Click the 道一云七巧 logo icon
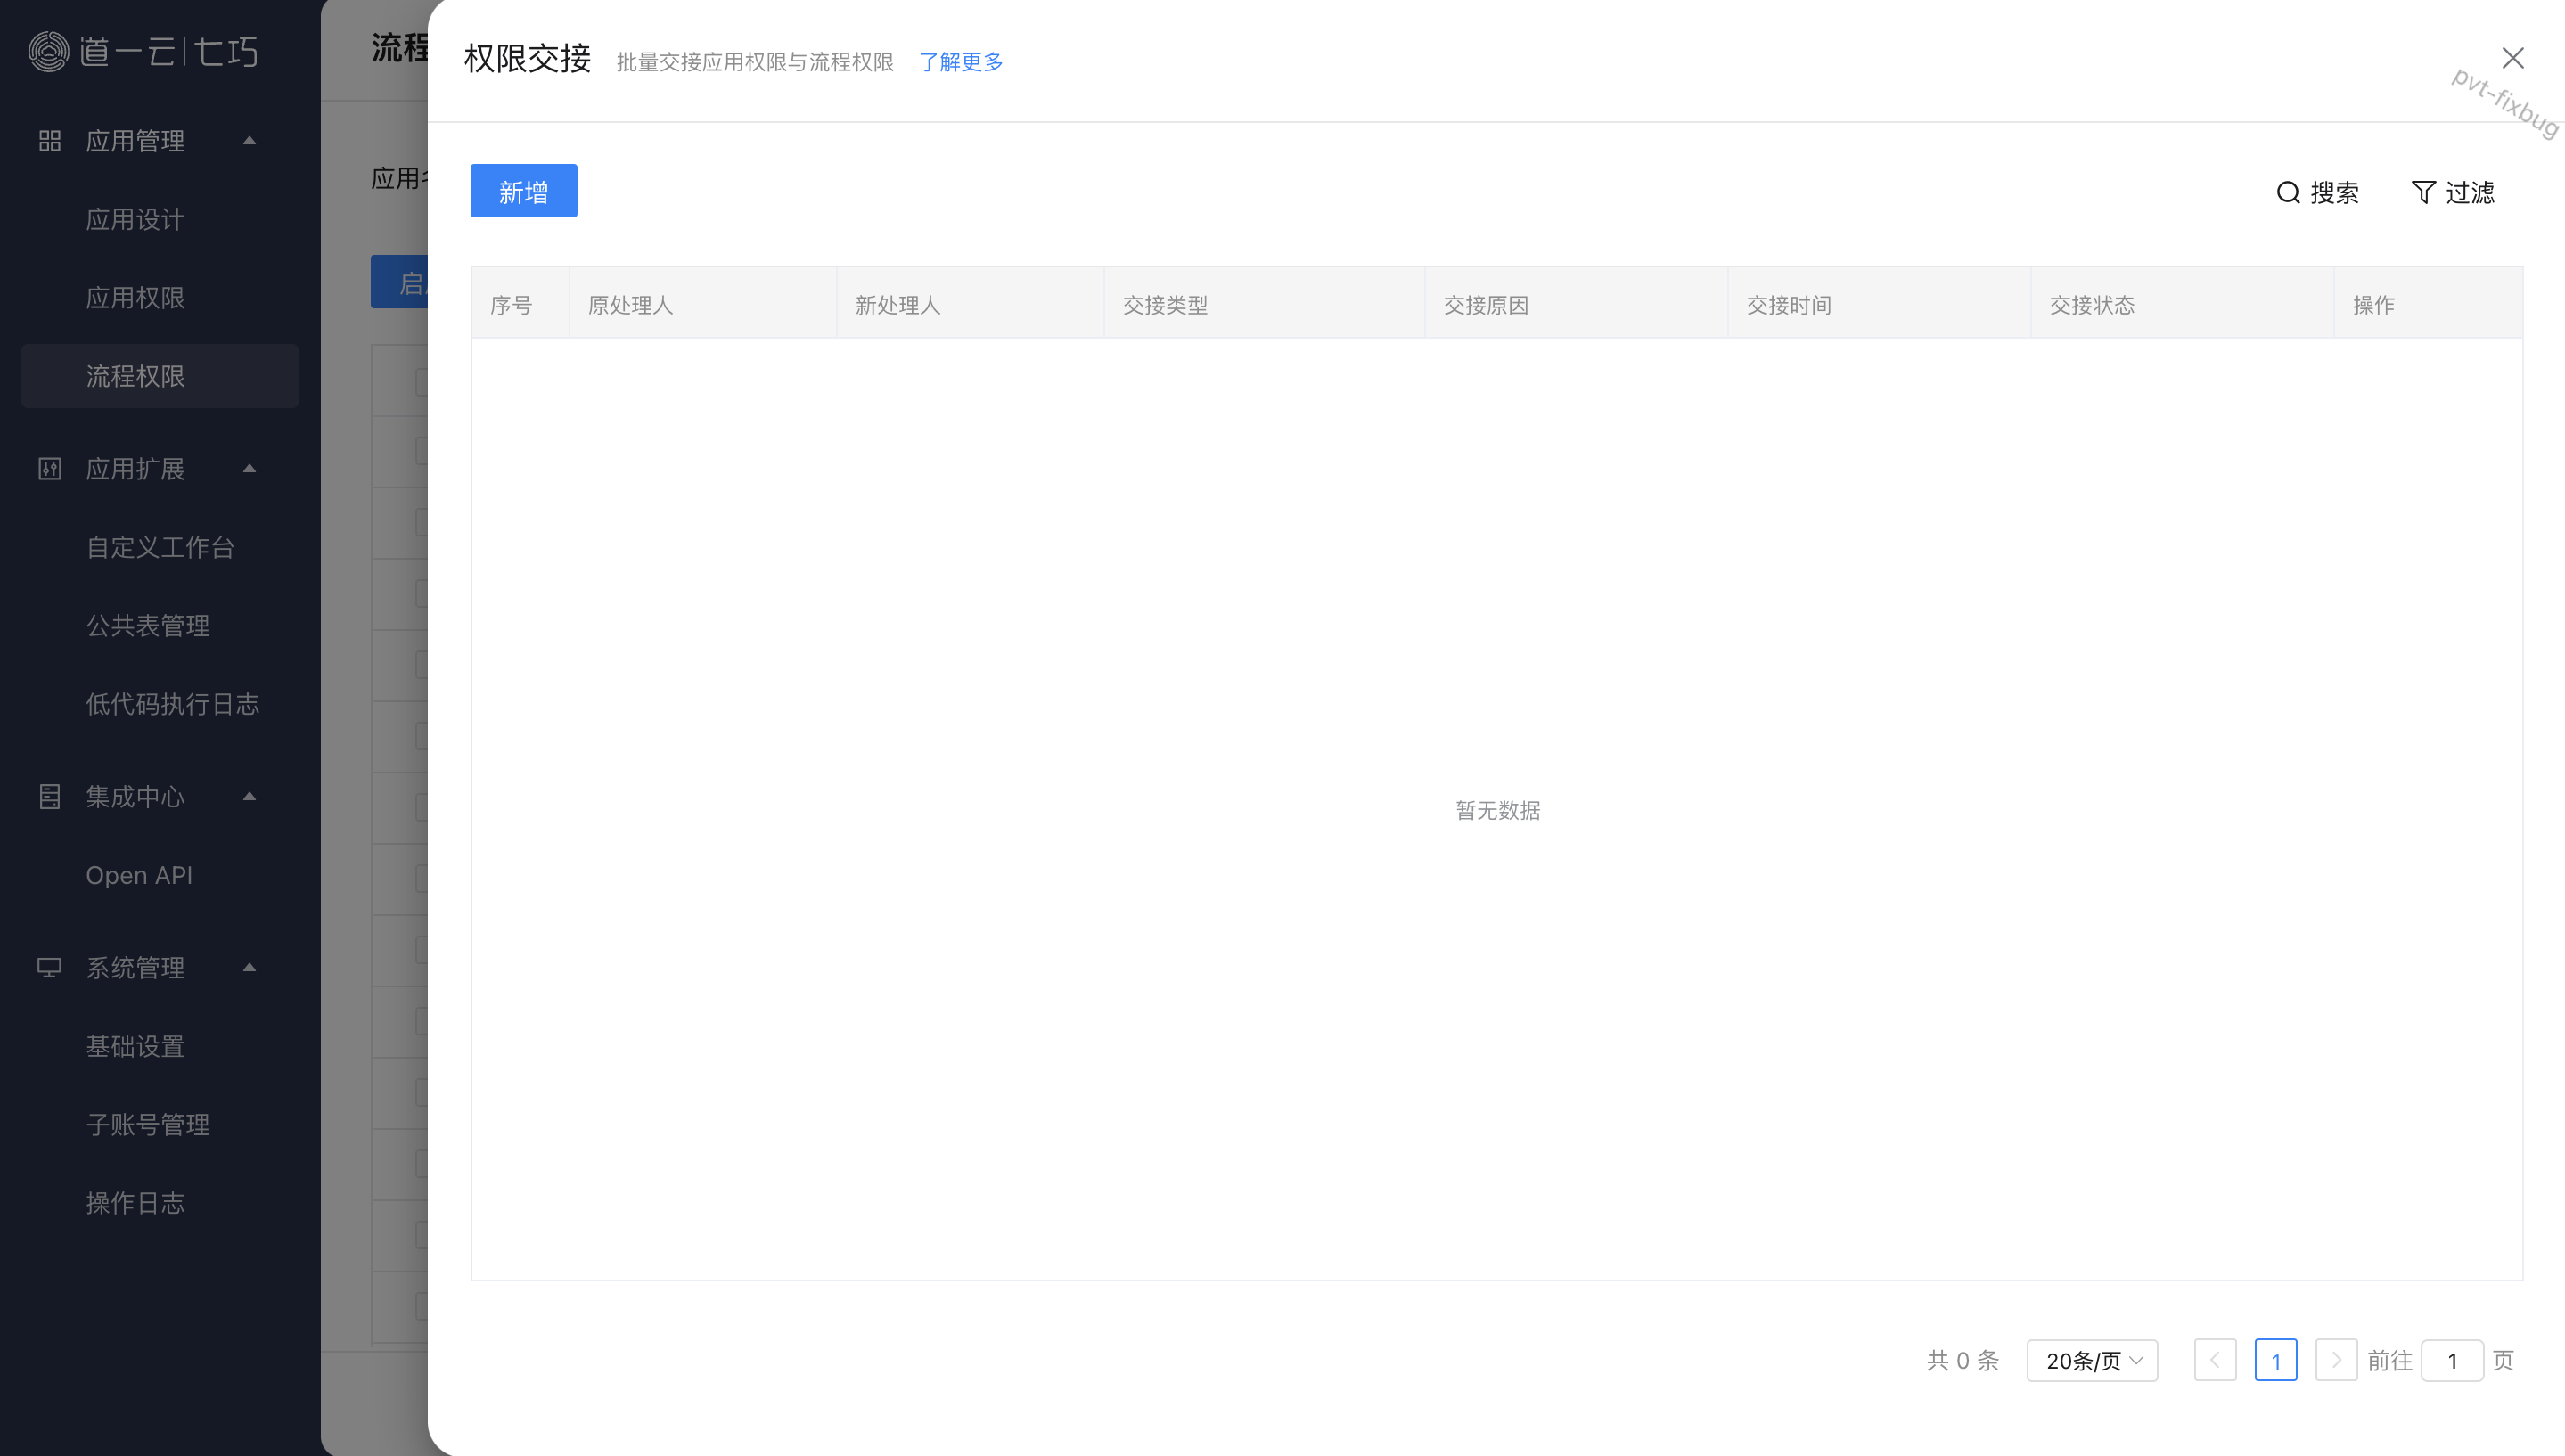2565x1456 pixels. click(x=48, y=52)
